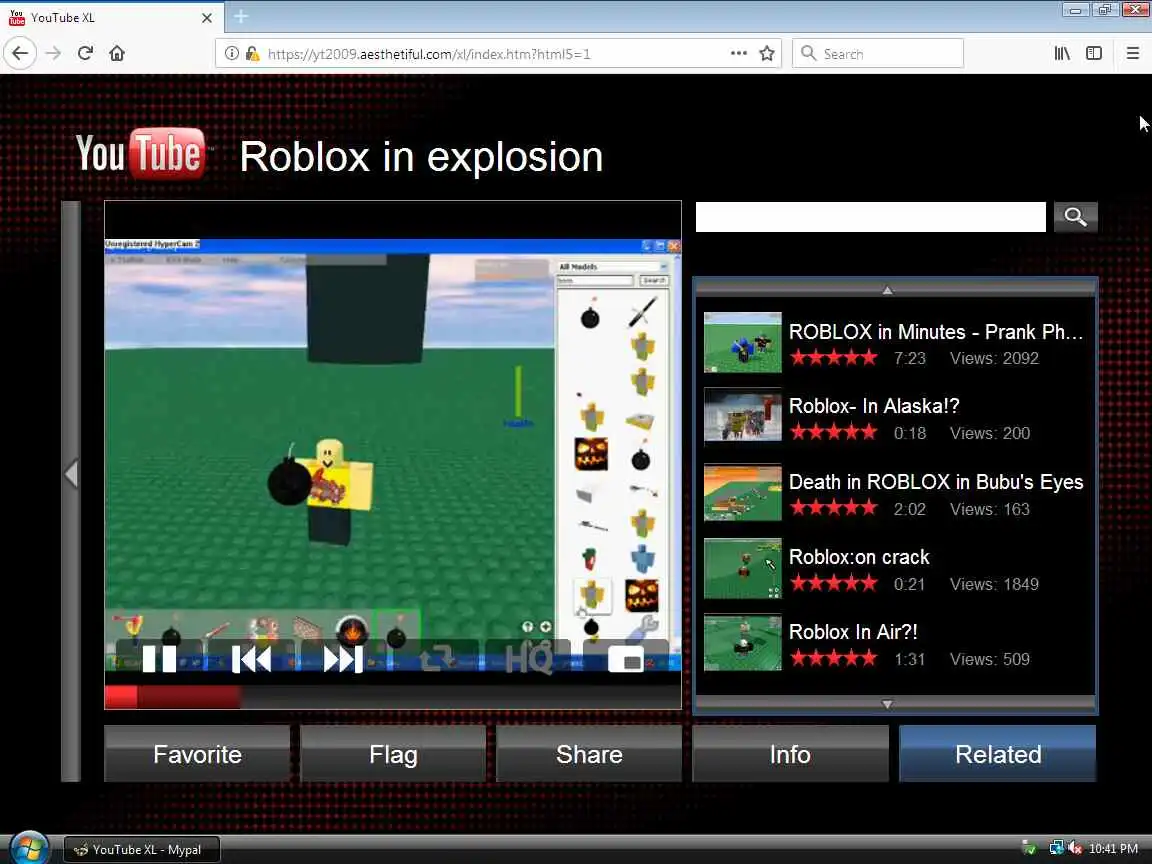Click the green shield tray icon

1029,849
